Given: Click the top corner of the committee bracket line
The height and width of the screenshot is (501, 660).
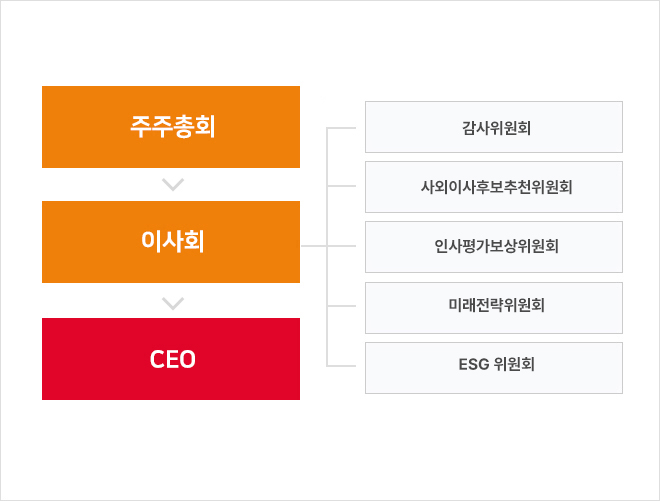Looking at the screenshot, I should pyautogui.click(x=328, y=128).
